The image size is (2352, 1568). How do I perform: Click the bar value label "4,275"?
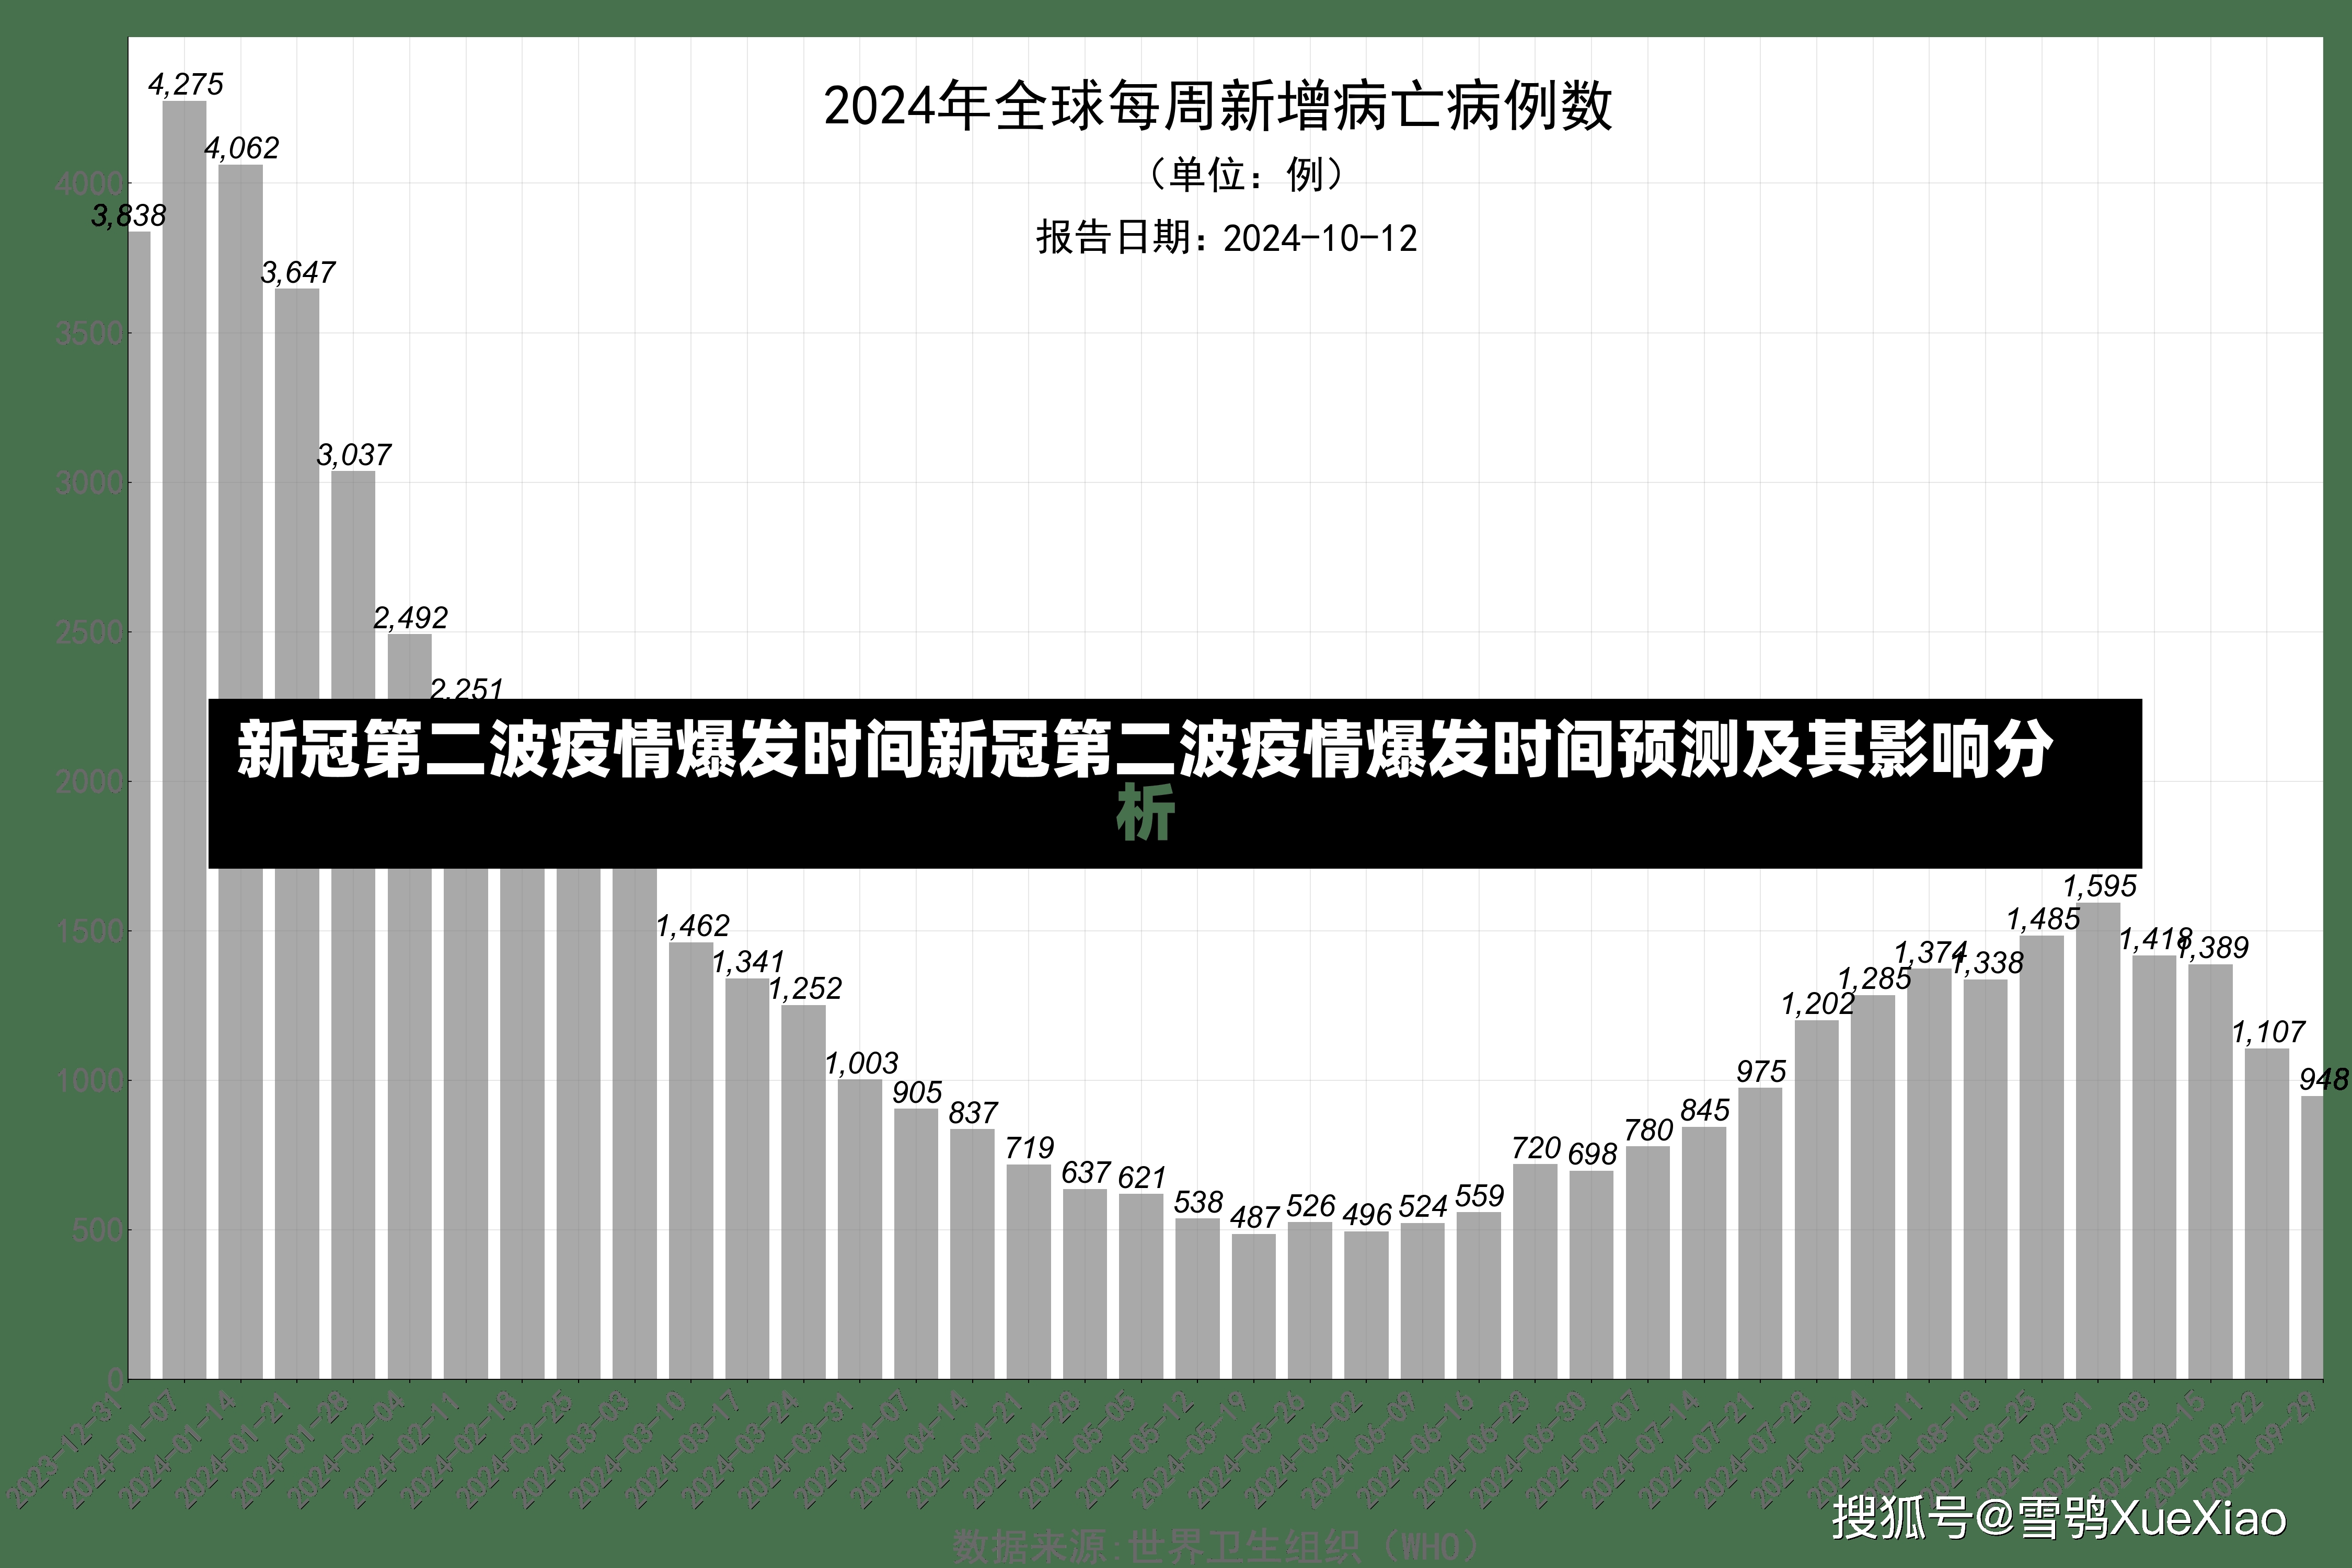[x=186, y=84]
